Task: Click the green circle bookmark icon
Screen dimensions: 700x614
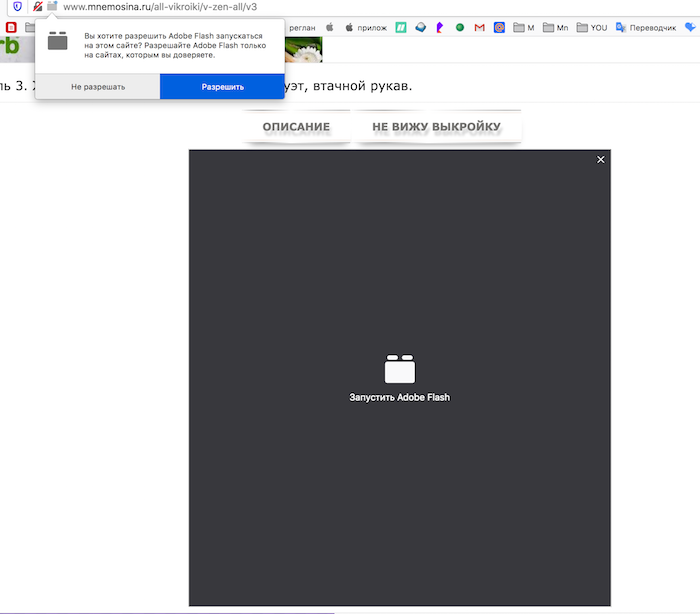Action: tap(460, 28)
